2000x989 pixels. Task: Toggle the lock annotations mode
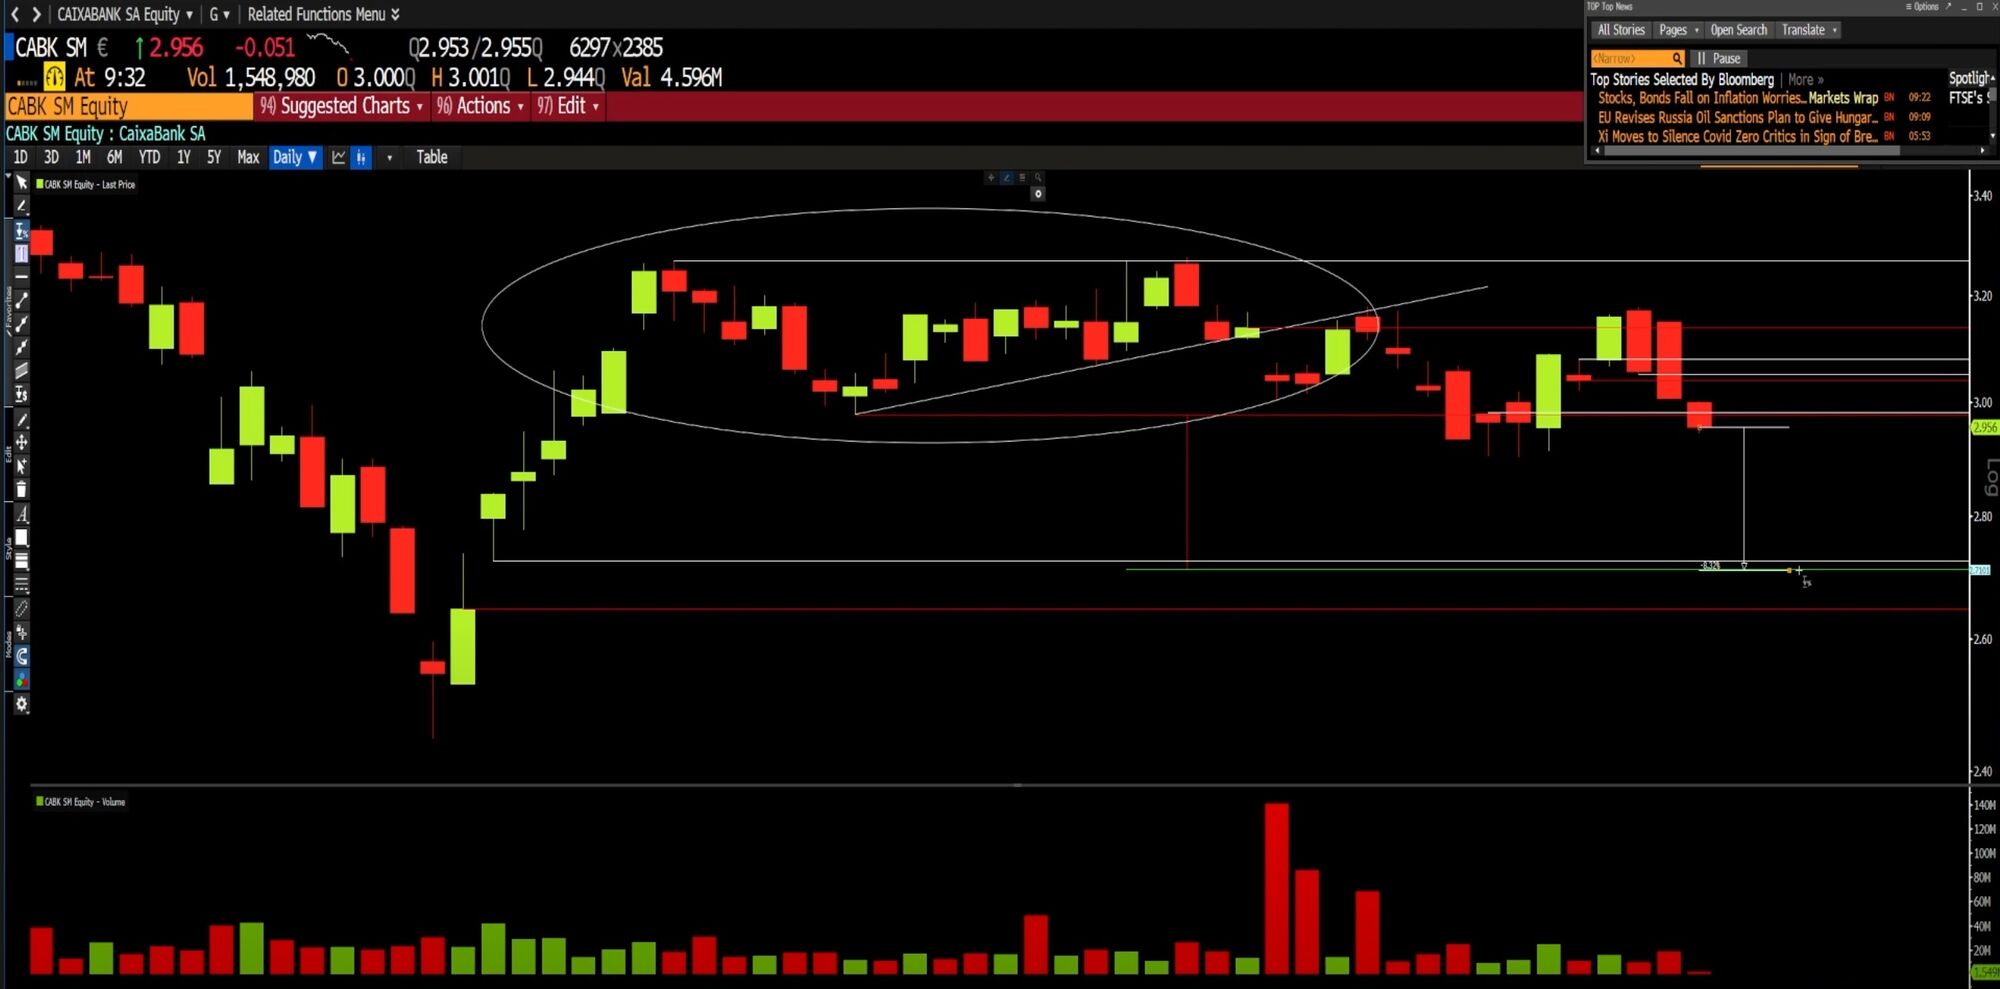coord(21,632)
